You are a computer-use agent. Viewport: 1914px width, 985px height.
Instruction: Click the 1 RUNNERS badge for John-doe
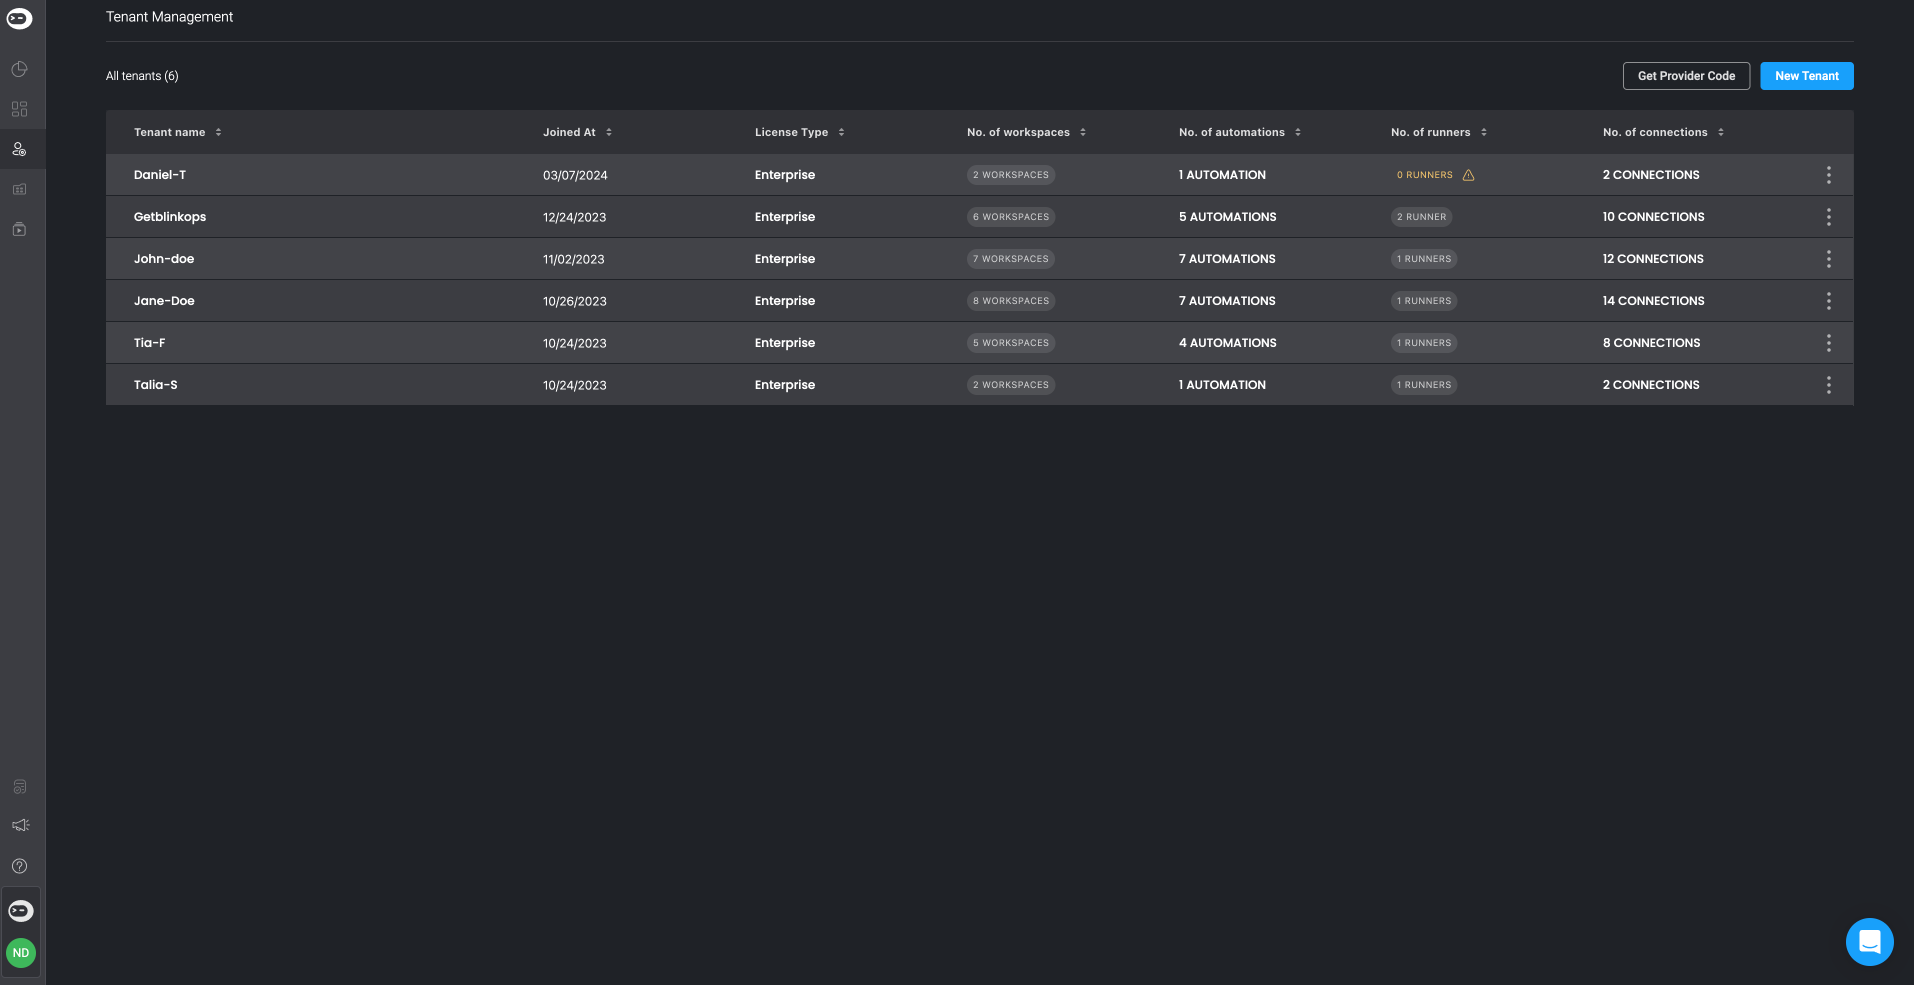(1424, 259)
